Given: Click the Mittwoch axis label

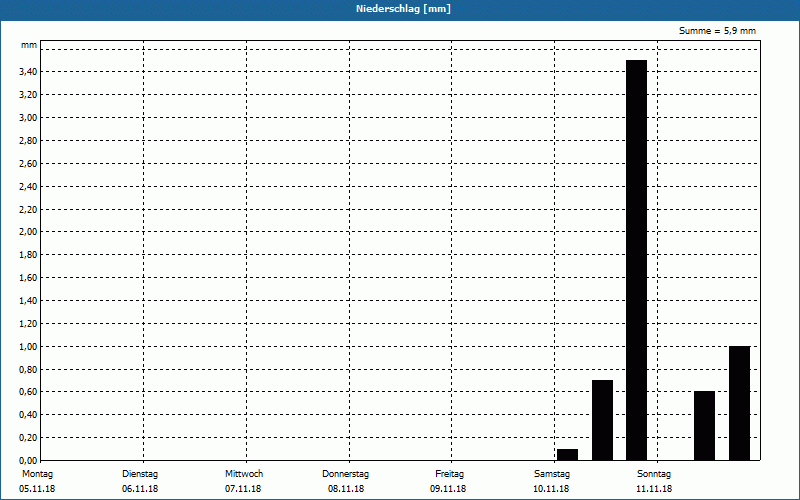Looking at the screenshot, I should (x=244, y=474).
